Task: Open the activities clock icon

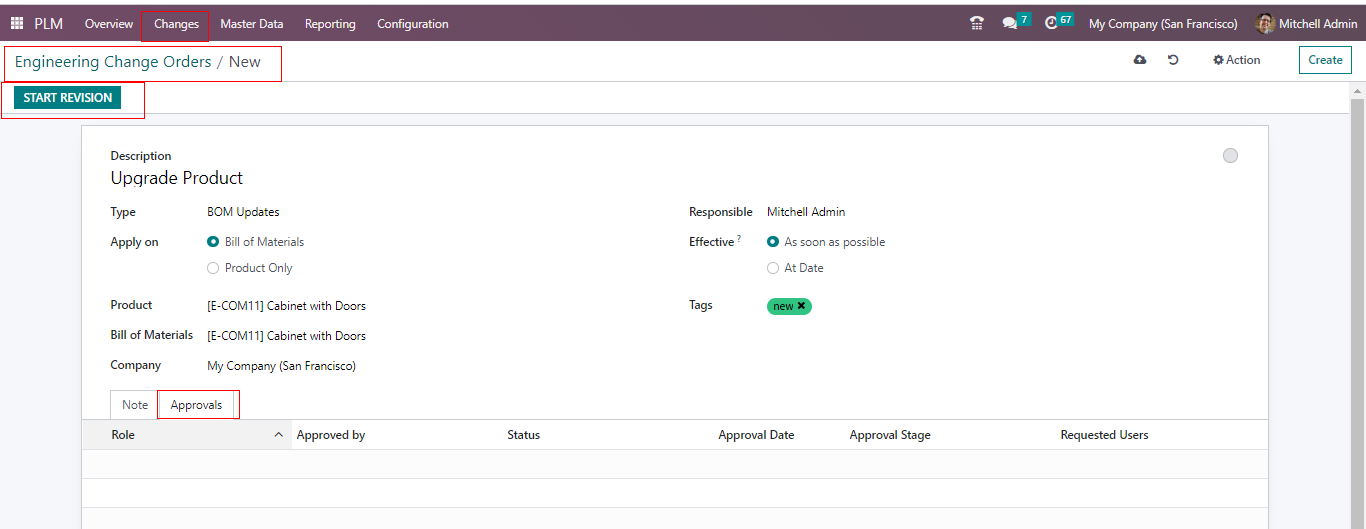Action: pyautogui.click(x=1051, y=23)
